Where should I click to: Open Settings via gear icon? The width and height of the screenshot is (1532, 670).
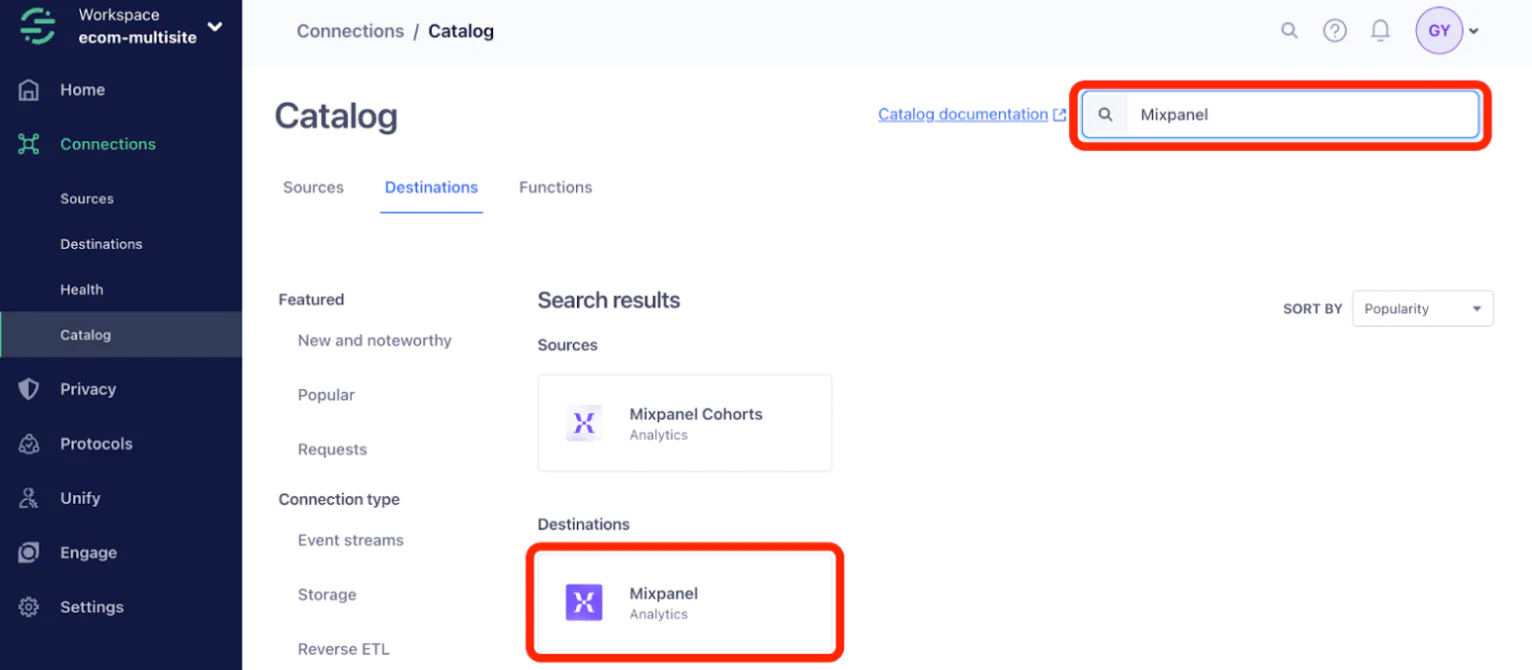point(29,607)
